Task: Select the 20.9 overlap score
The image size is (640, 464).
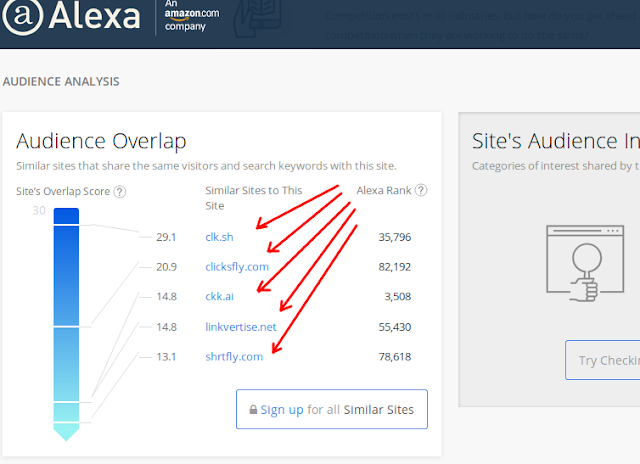Action: [167, 267]
